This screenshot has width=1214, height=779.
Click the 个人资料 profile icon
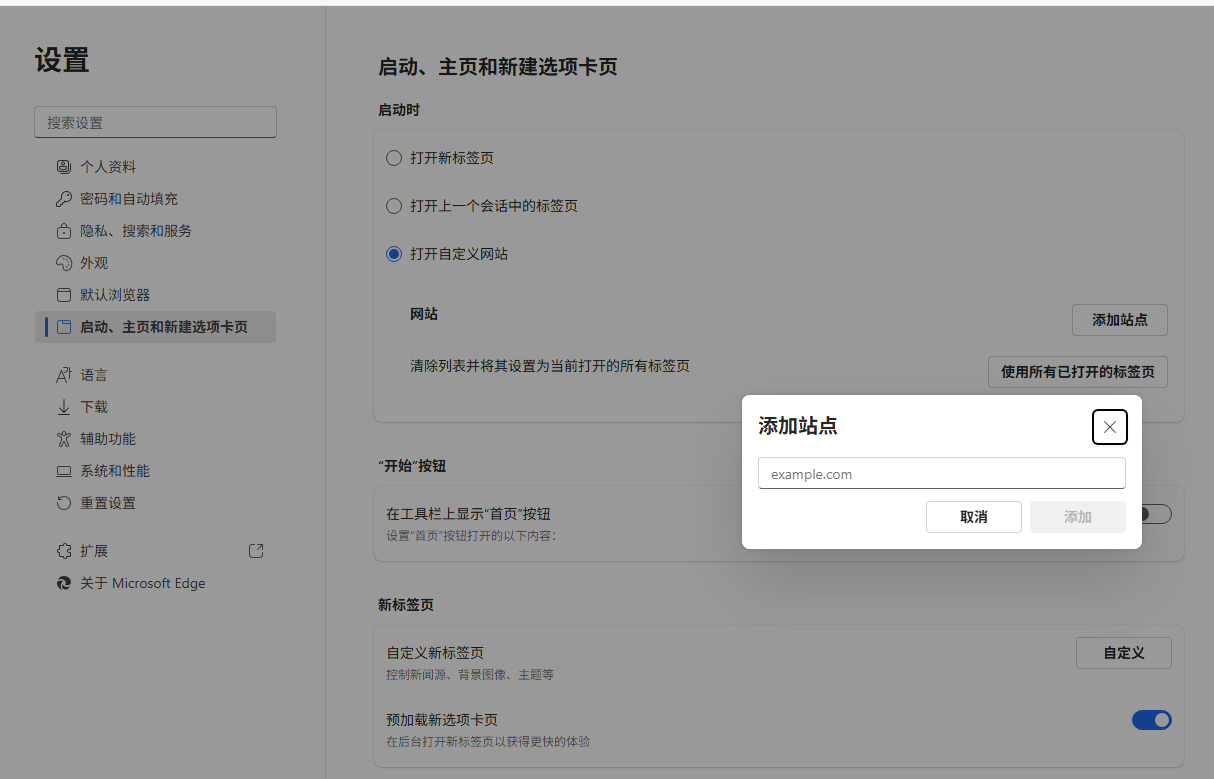click(64, 167)
